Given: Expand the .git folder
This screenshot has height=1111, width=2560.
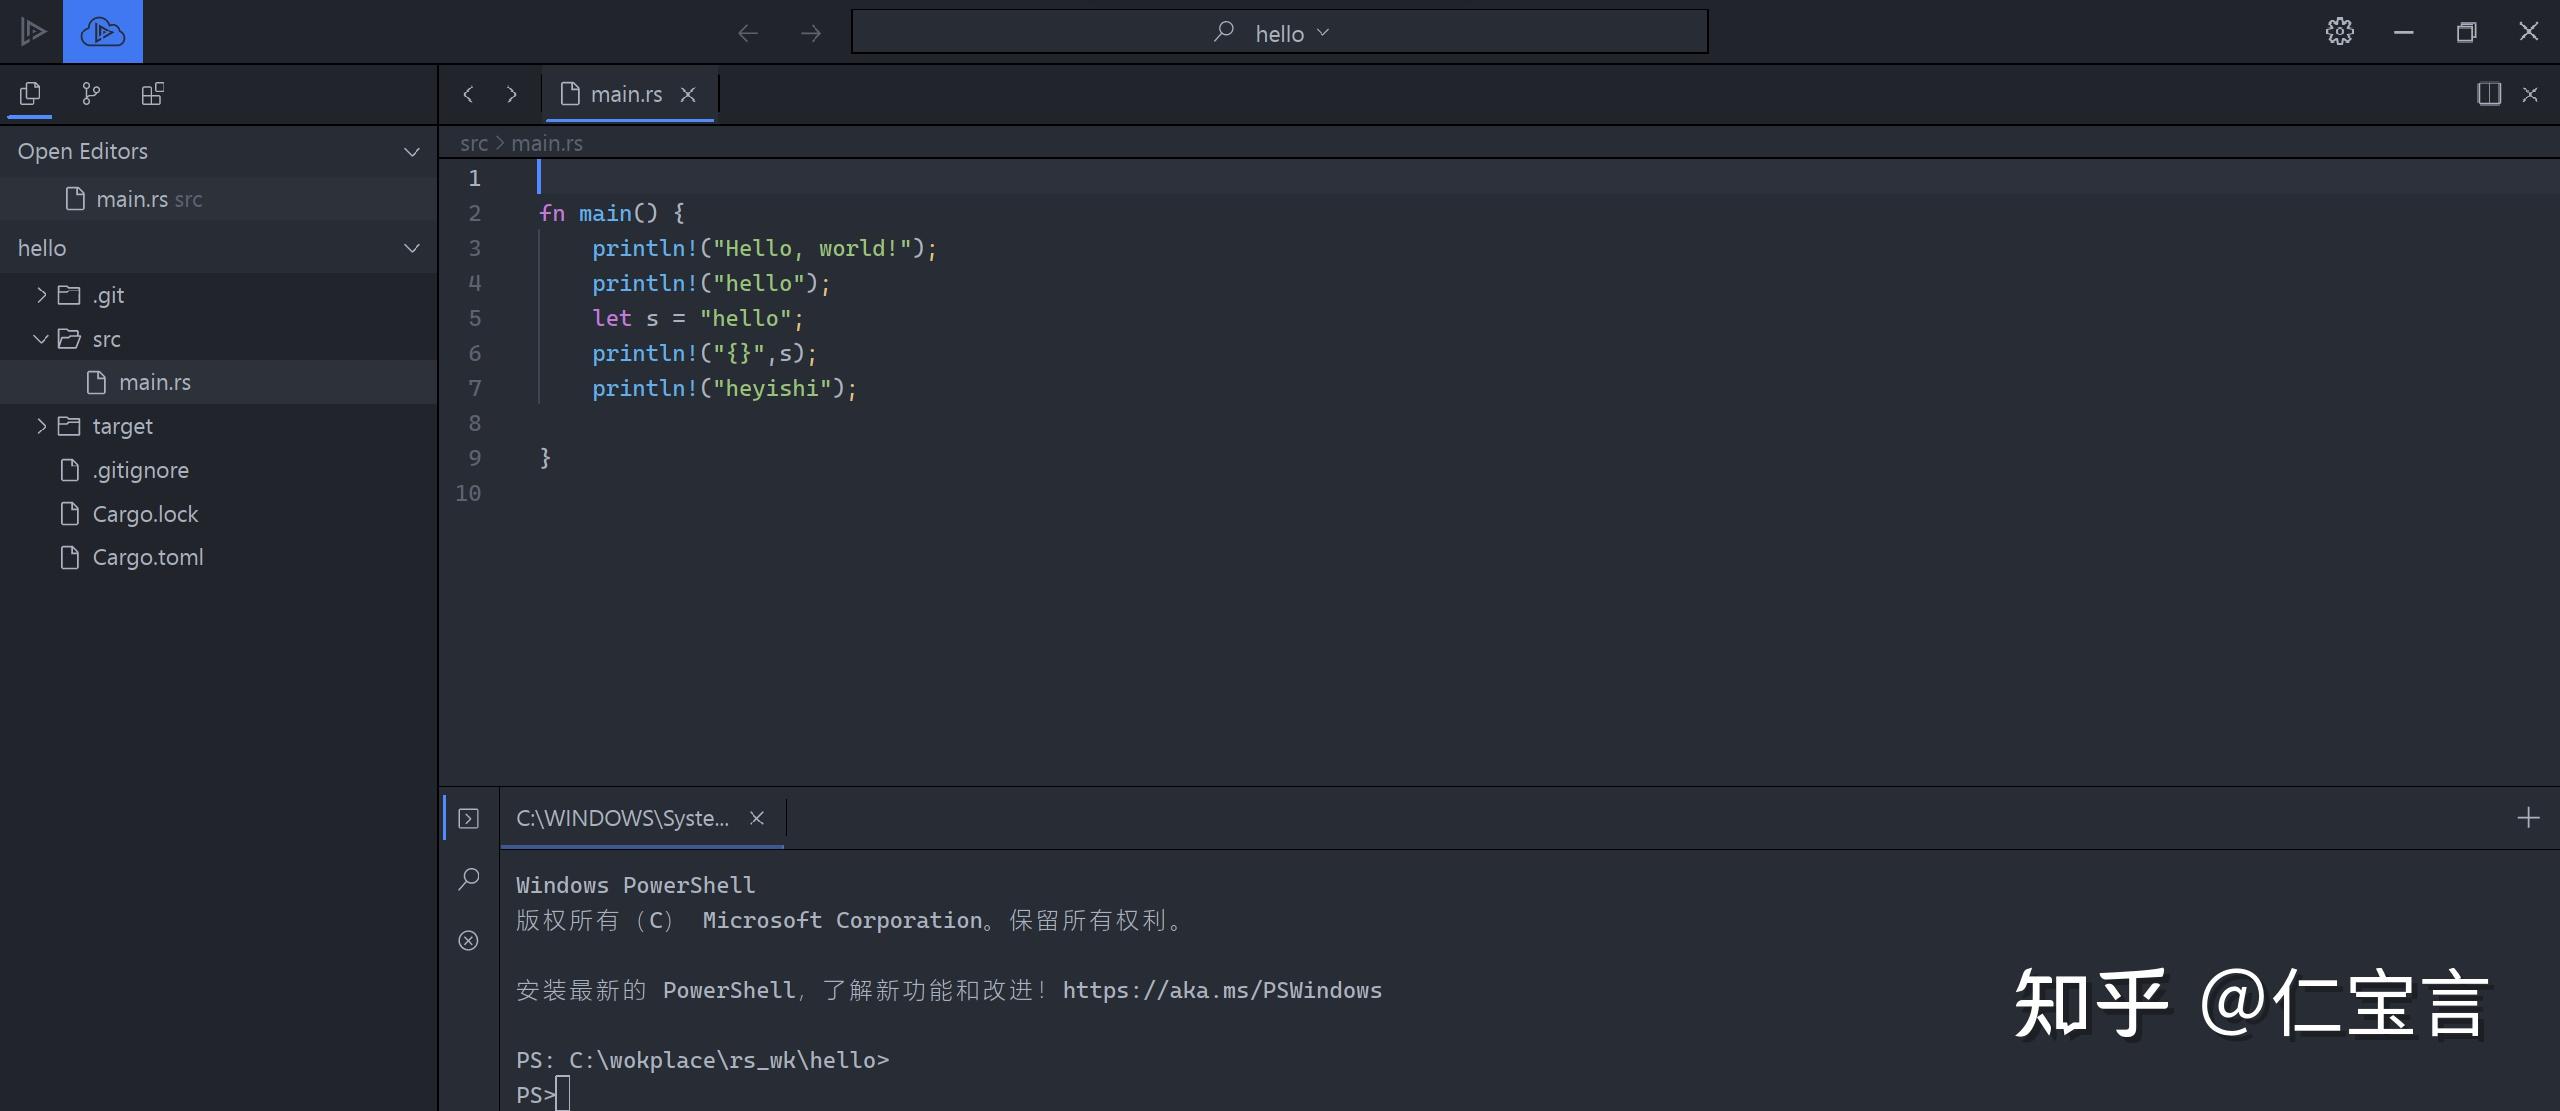Looking at the screenshot, I should (x=41, y=295).
